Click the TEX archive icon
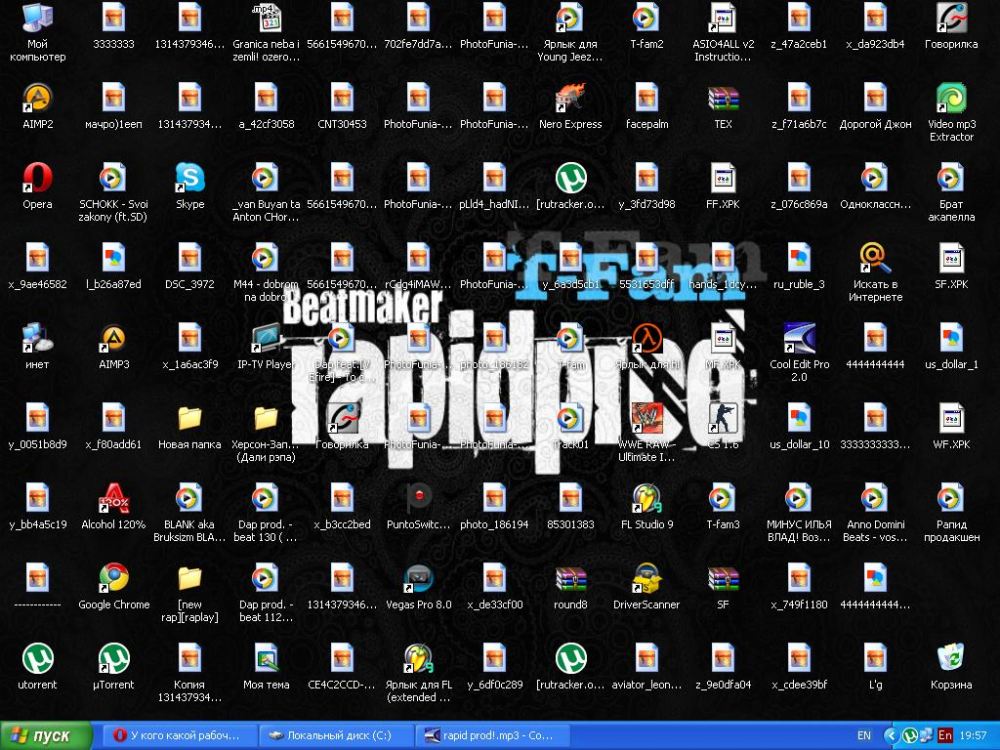Screen dimensions: 1000x750 pos(723,98)
